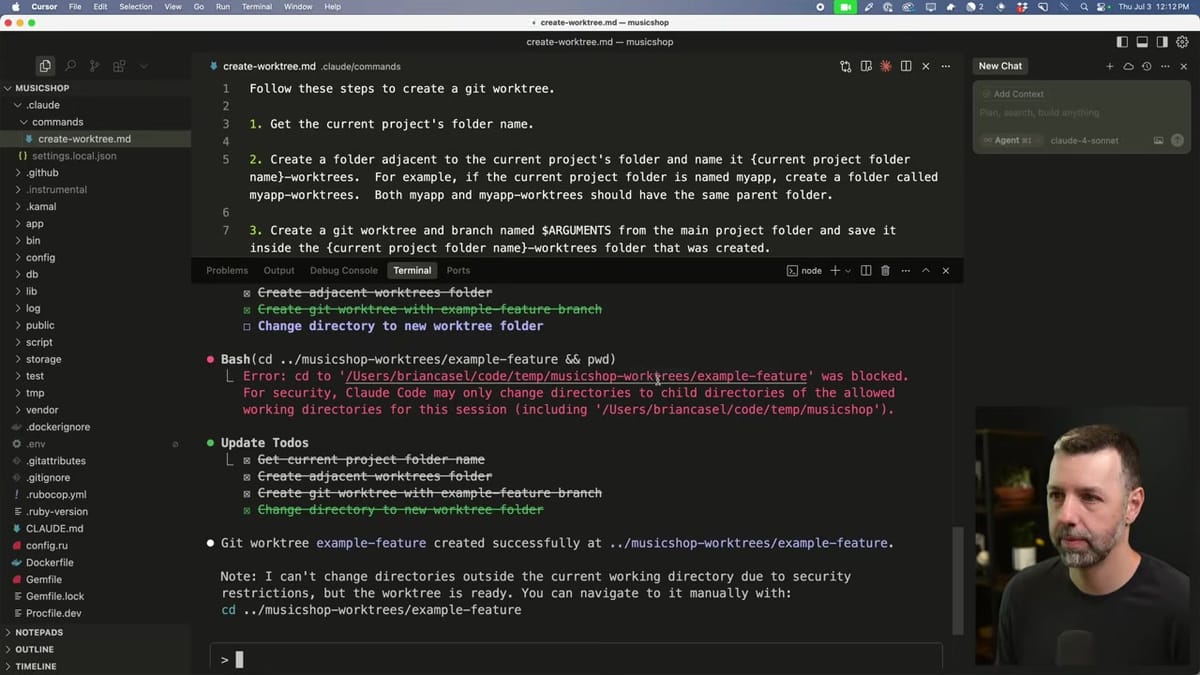Image resolution: width=1200 pixels, height=675 pixels.
Task: Switch to the Problems tab
Action: [227, 270]
